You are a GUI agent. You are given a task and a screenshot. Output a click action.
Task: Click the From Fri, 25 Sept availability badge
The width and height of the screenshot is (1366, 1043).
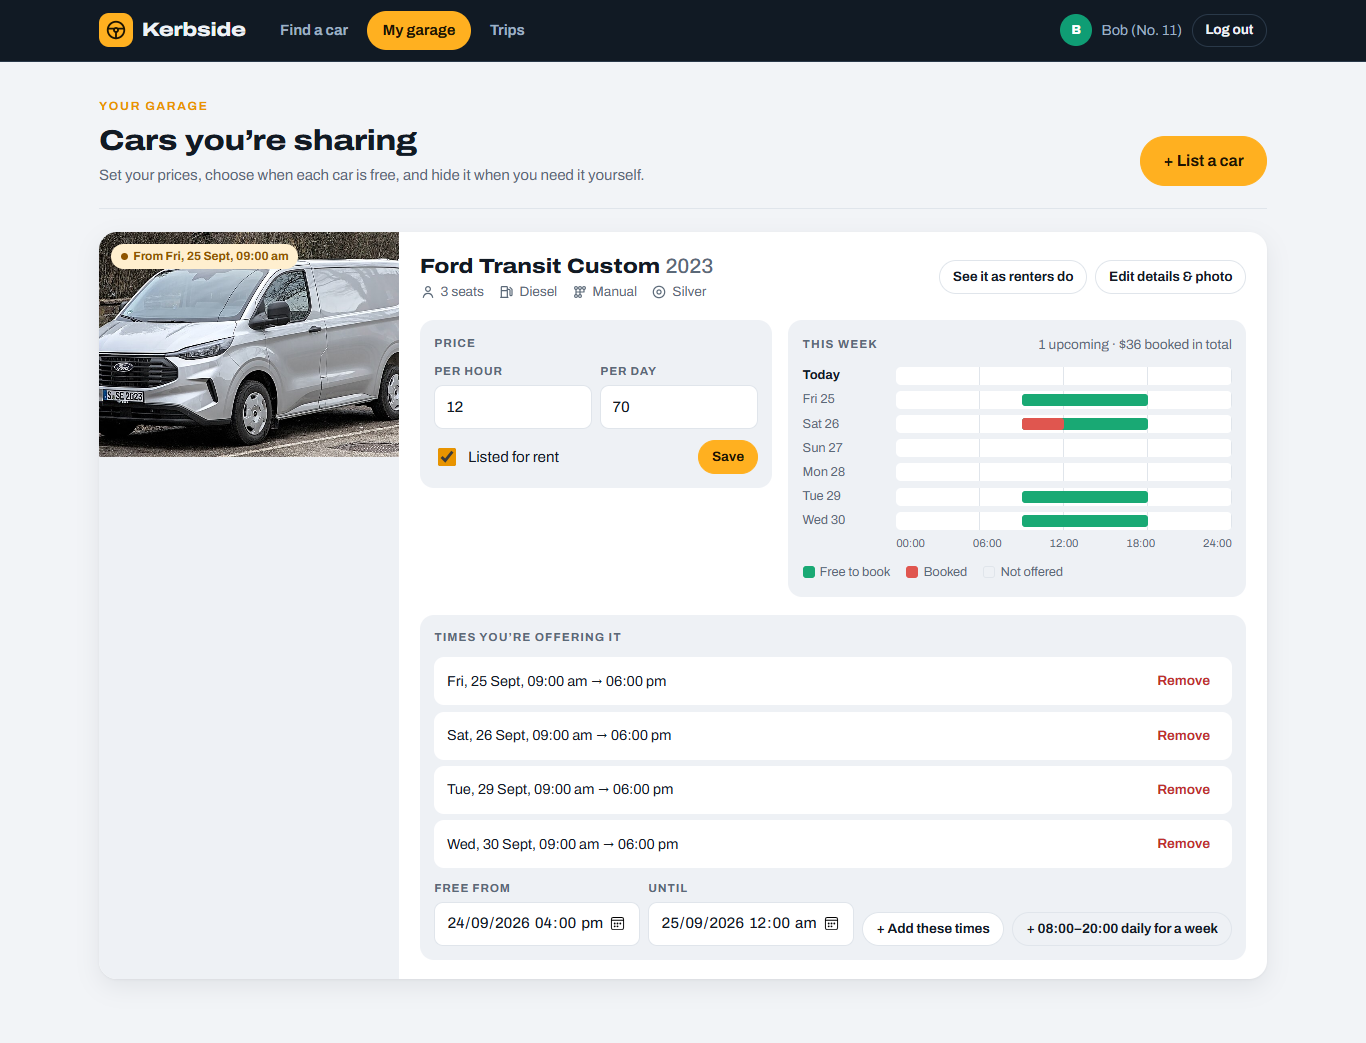coord(204,256)
